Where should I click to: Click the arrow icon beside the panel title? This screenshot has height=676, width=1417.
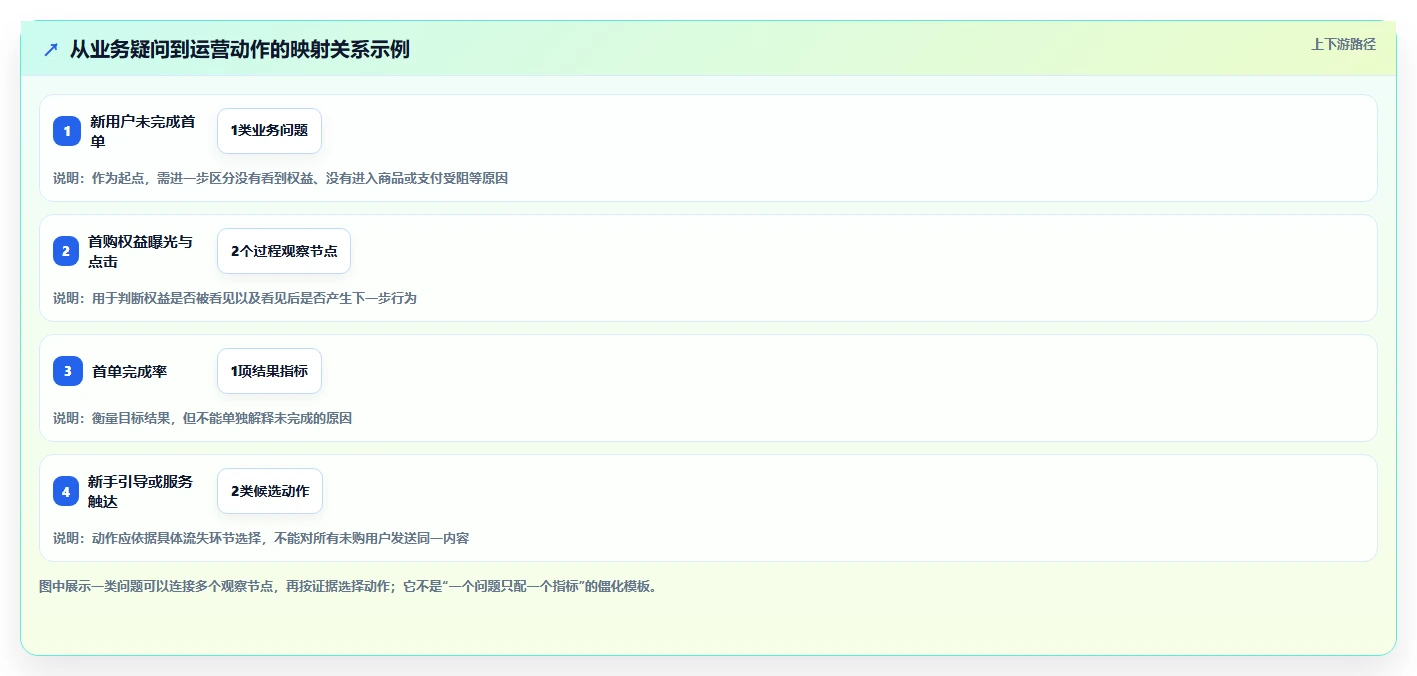click(51, 50)
